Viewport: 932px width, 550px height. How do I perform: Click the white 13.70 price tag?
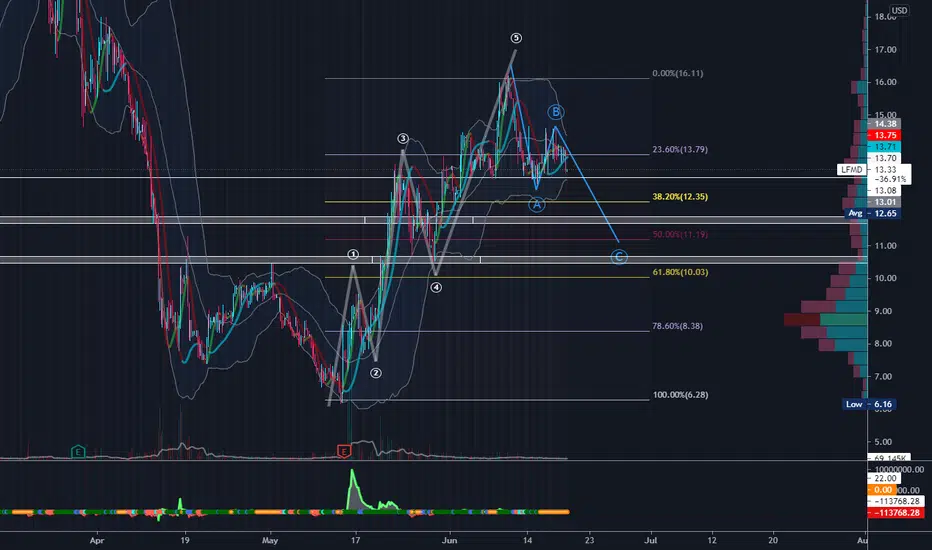[884, 158]
